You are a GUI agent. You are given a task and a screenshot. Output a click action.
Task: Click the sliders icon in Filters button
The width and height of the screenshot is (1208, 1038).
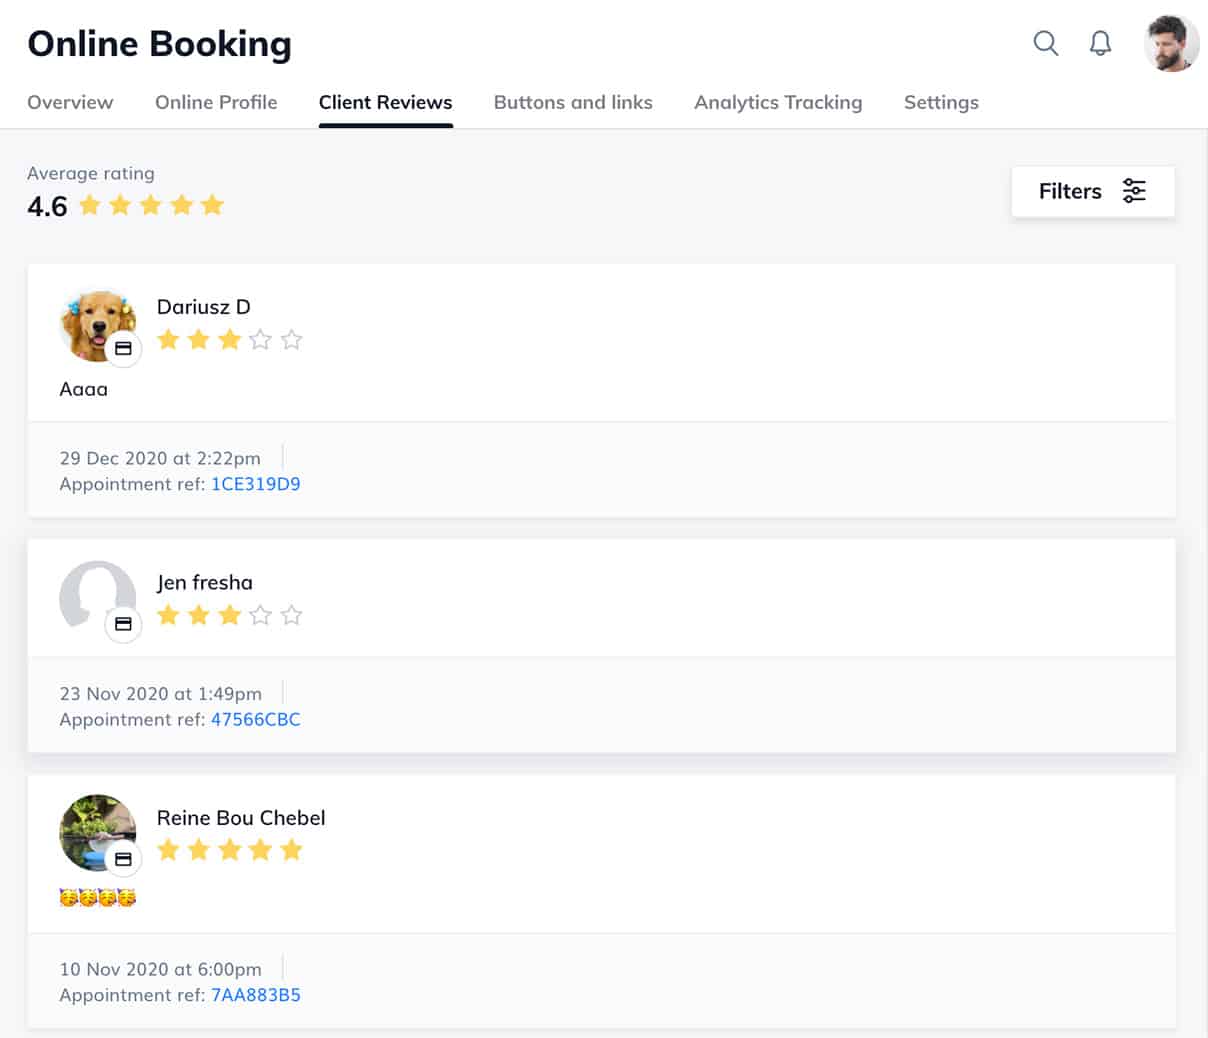(x=1134, y=191)
